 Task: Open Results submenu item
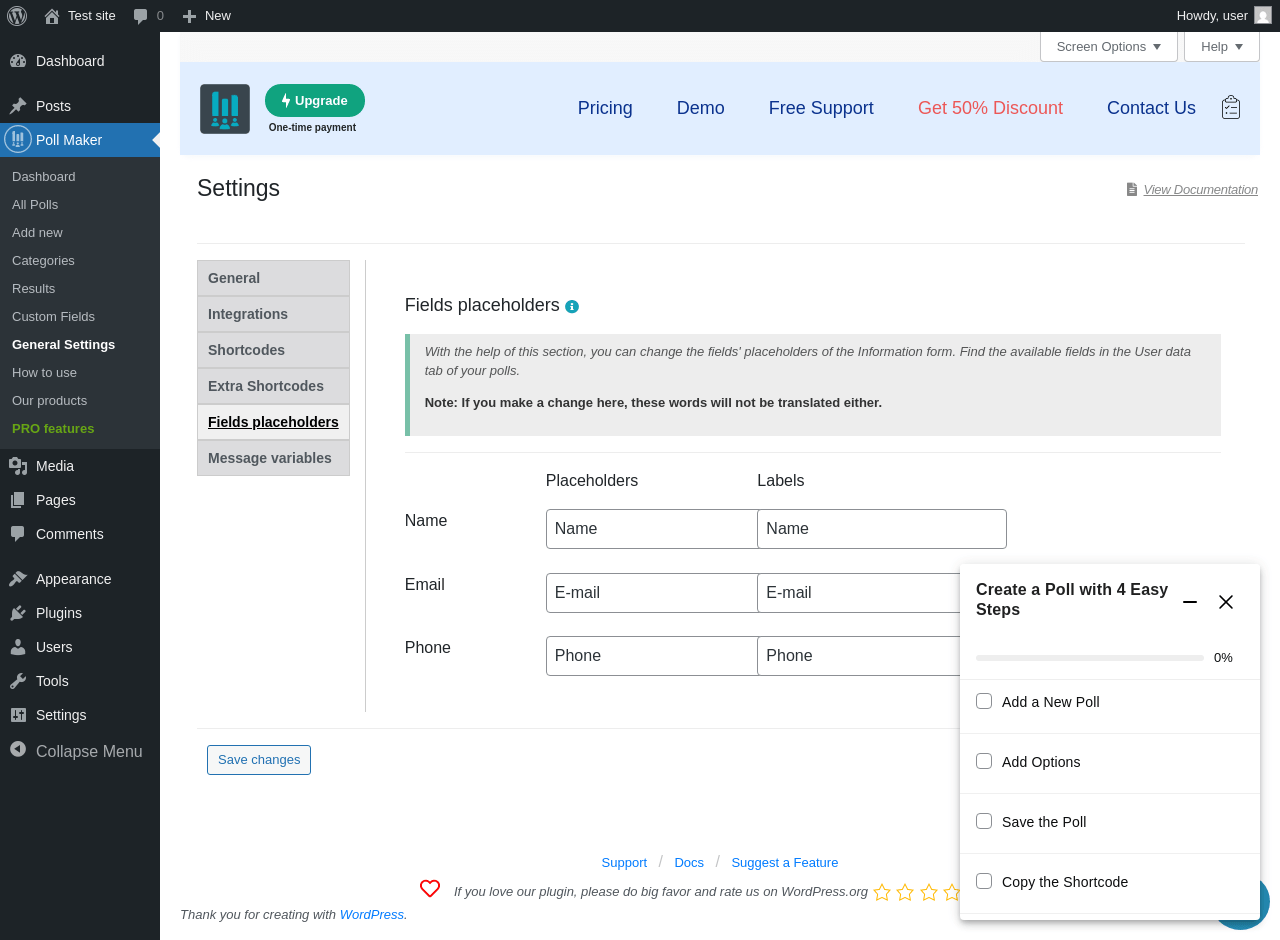tap(33, 288)
